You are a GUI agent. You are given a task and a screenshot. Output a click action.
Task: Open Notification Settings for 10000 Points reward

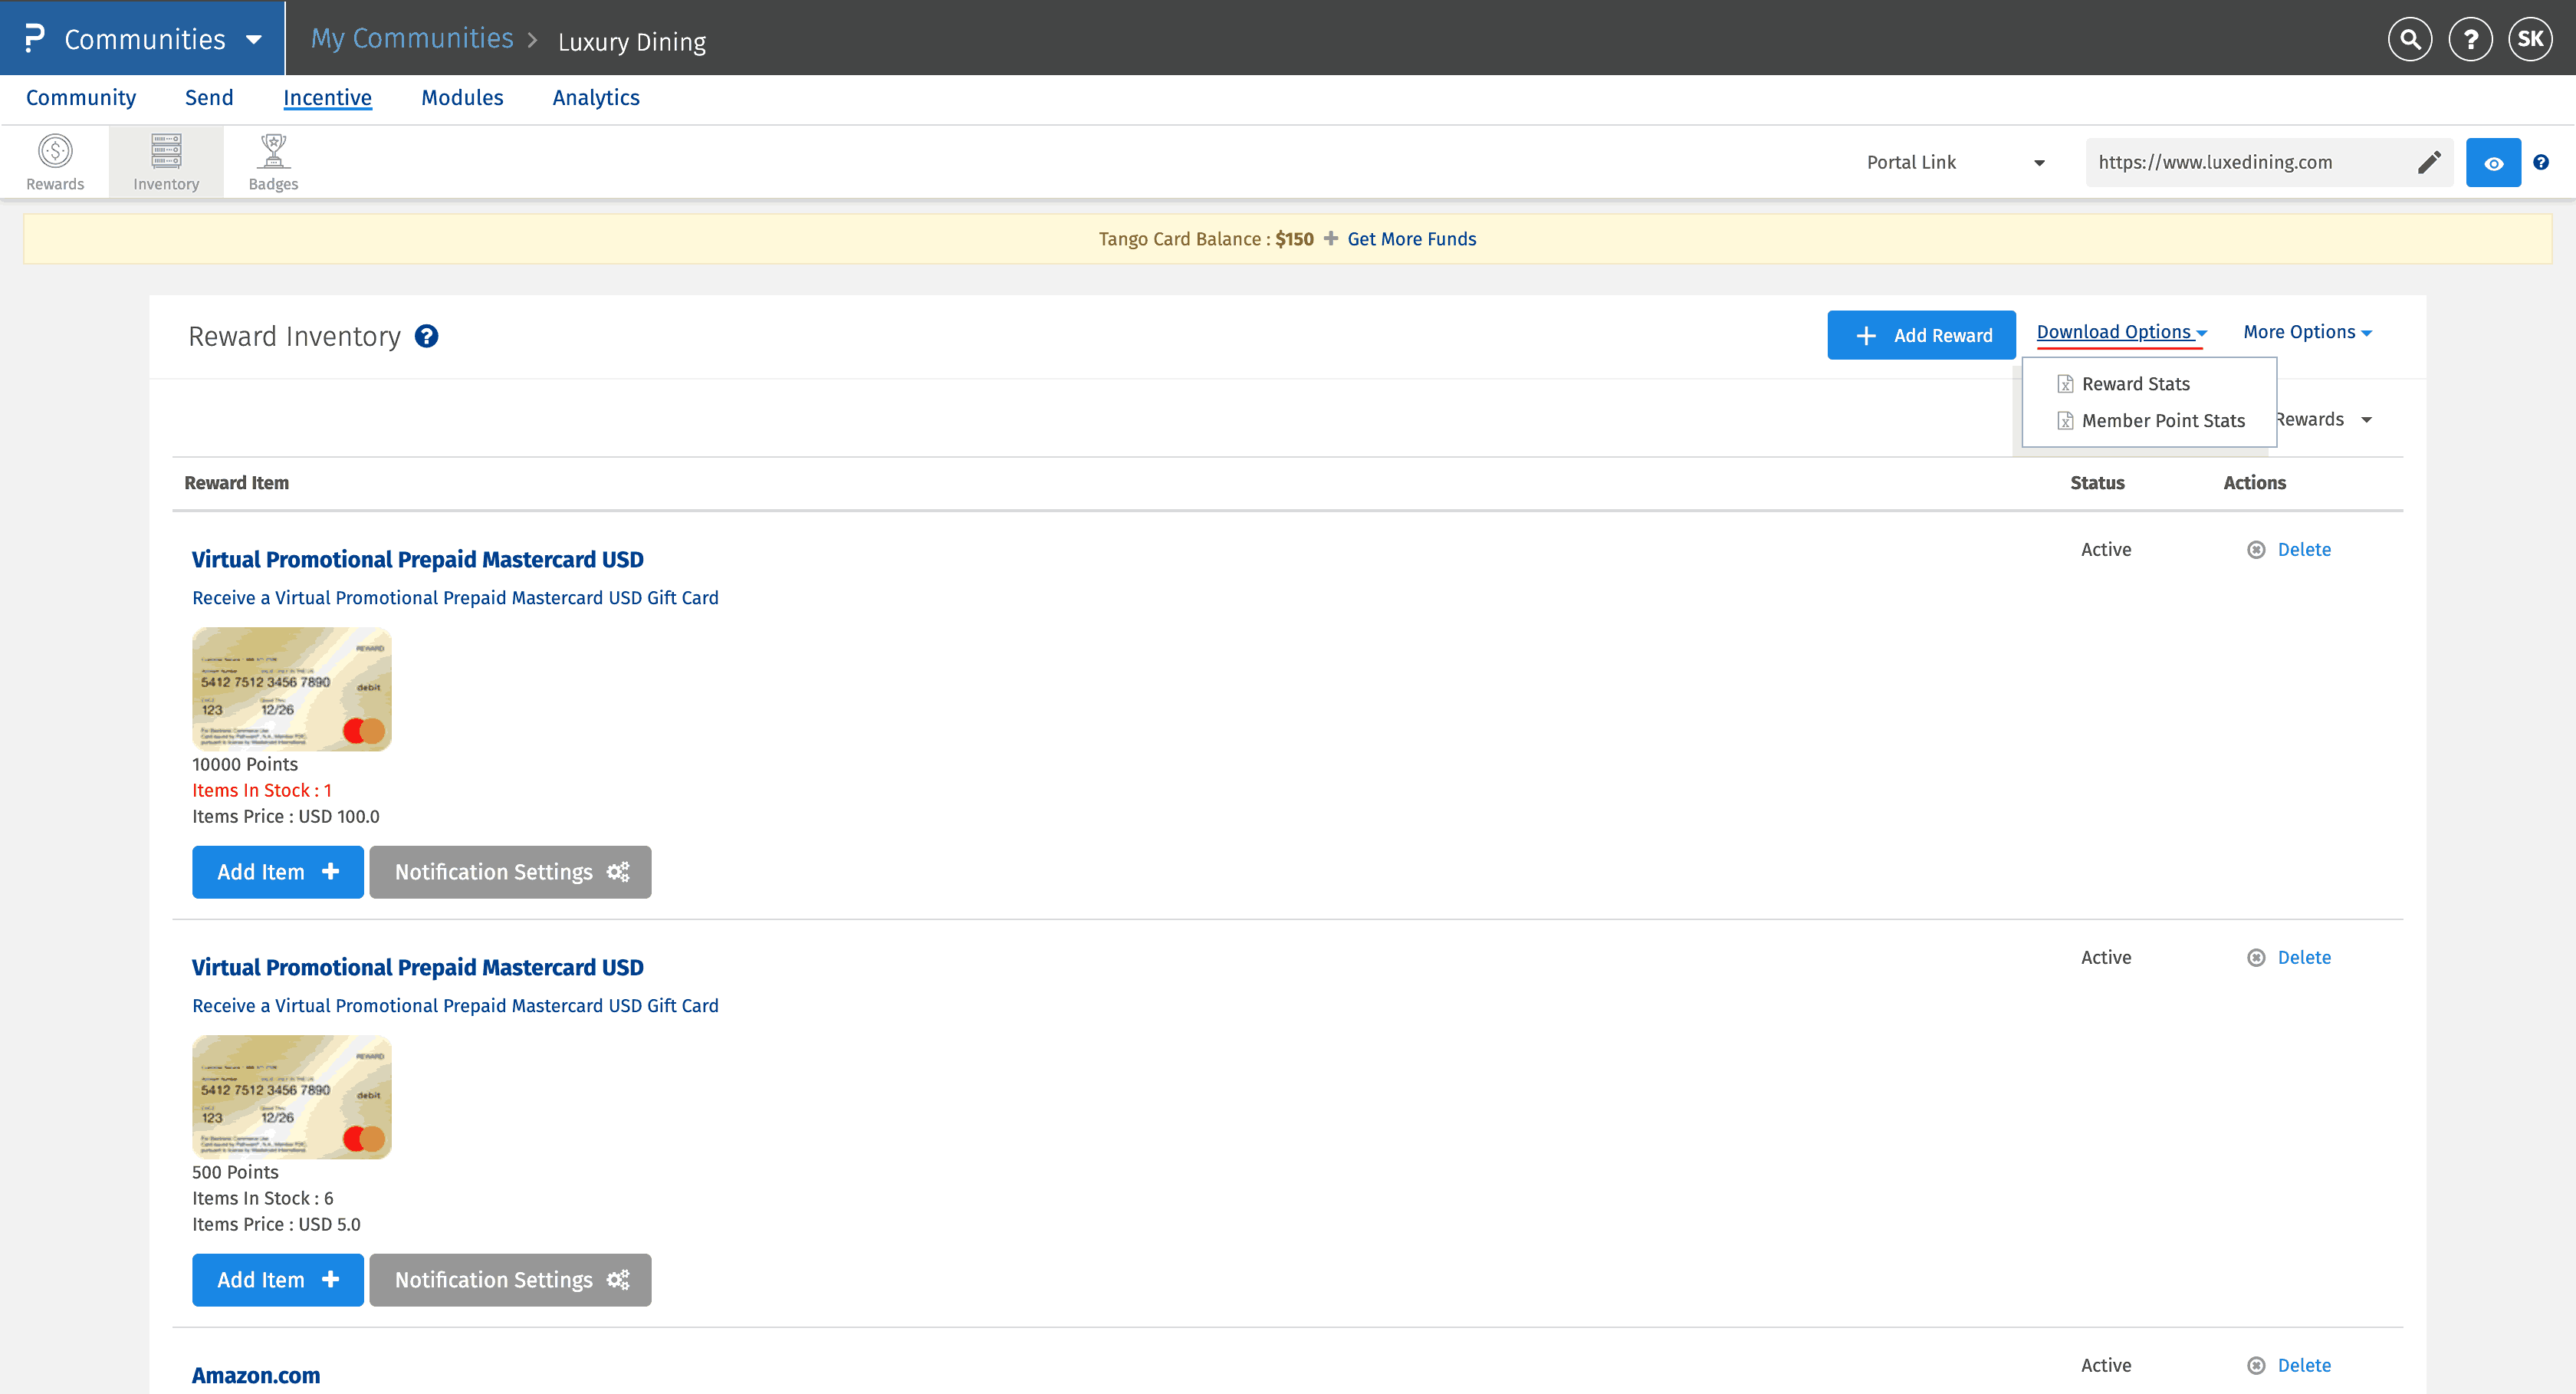(510, 872)
